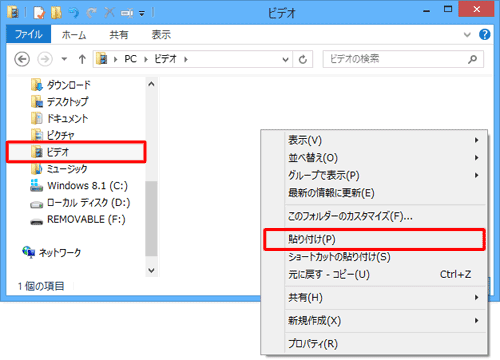500x360 pixels.
Task: Open the 共有(H) submenu in context menu
Action: tap(374, 297)
